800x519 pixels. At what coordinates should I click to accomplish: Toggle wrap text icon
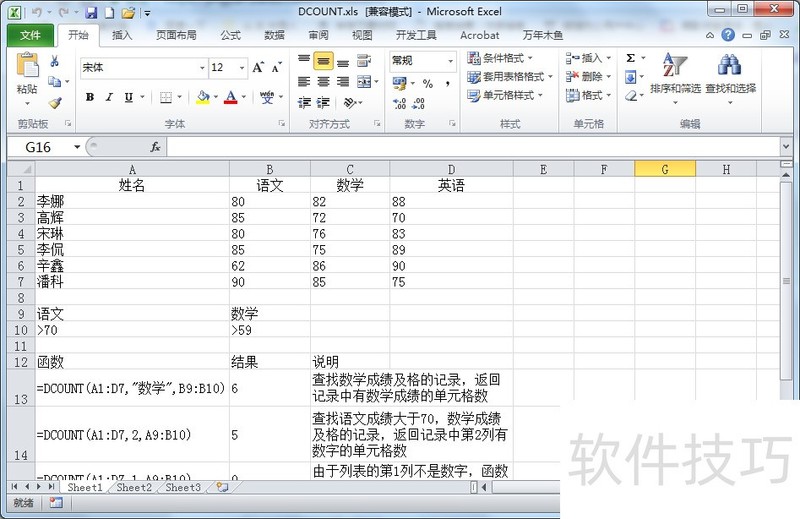click(364, 61)
